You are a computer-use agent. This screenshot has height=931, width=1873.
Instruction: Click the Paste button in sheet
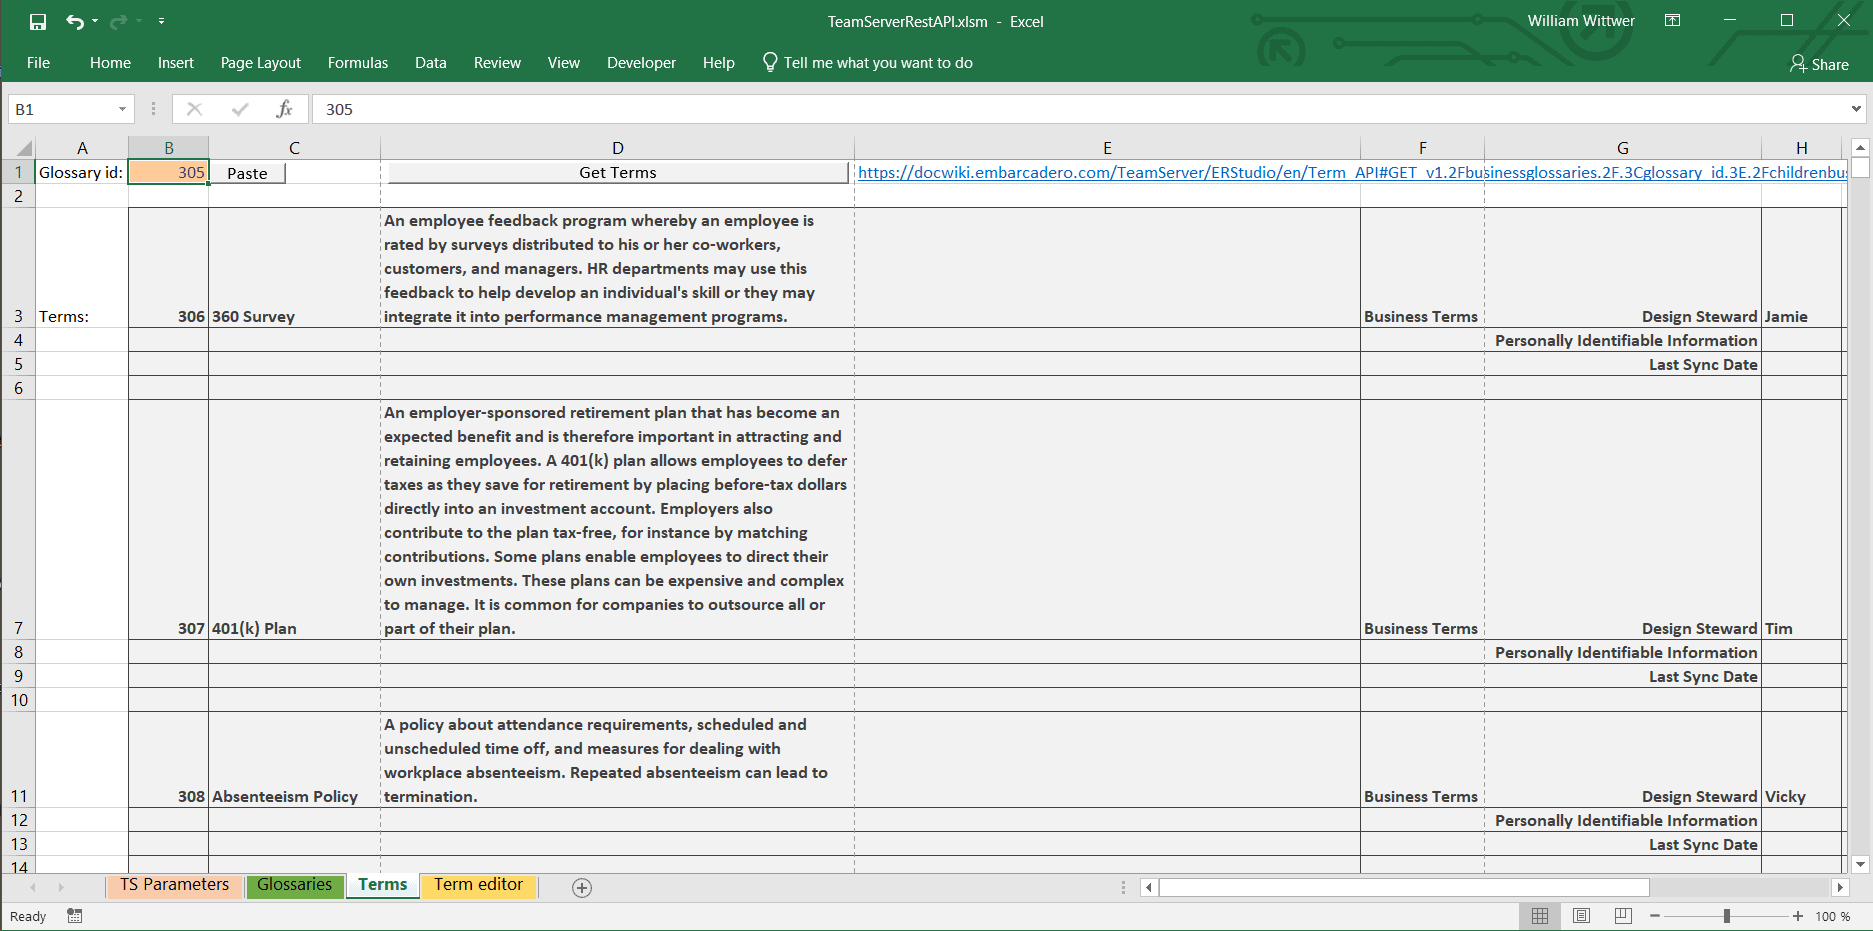247,173
